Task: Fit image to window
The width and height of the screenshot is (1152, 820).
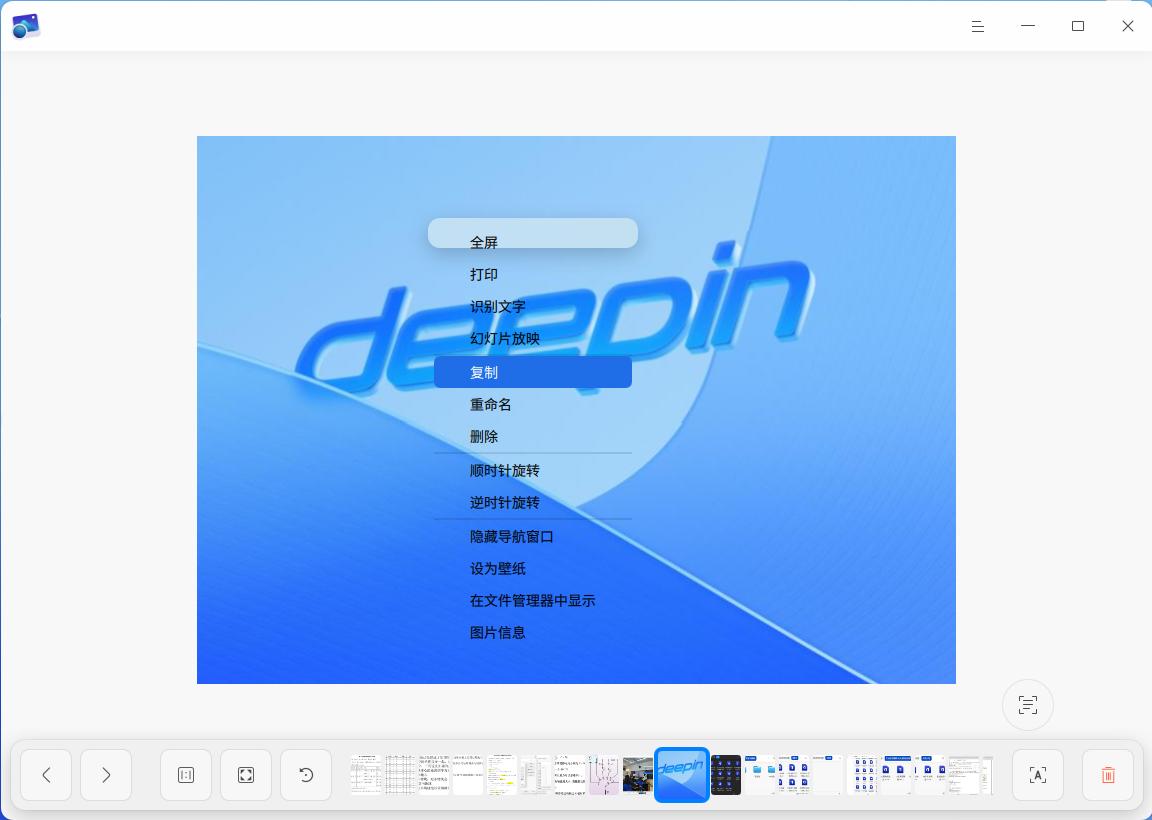Action: [246, 775]
